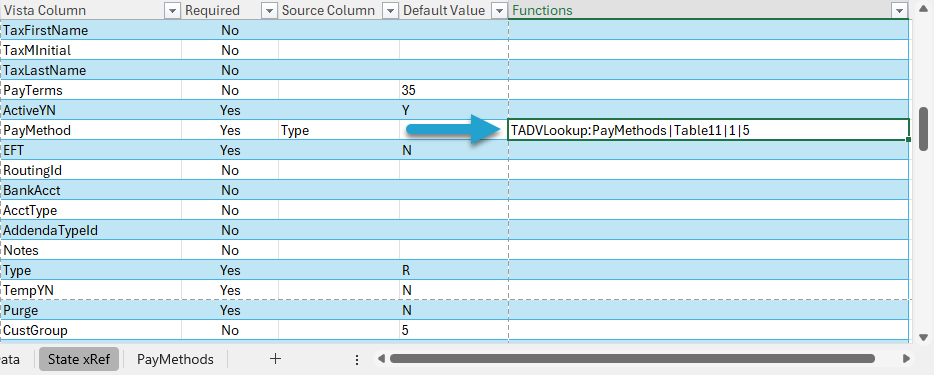Select the PayTerms cell
This screenshot has width=934, height=375.
[x=91, y=90]
